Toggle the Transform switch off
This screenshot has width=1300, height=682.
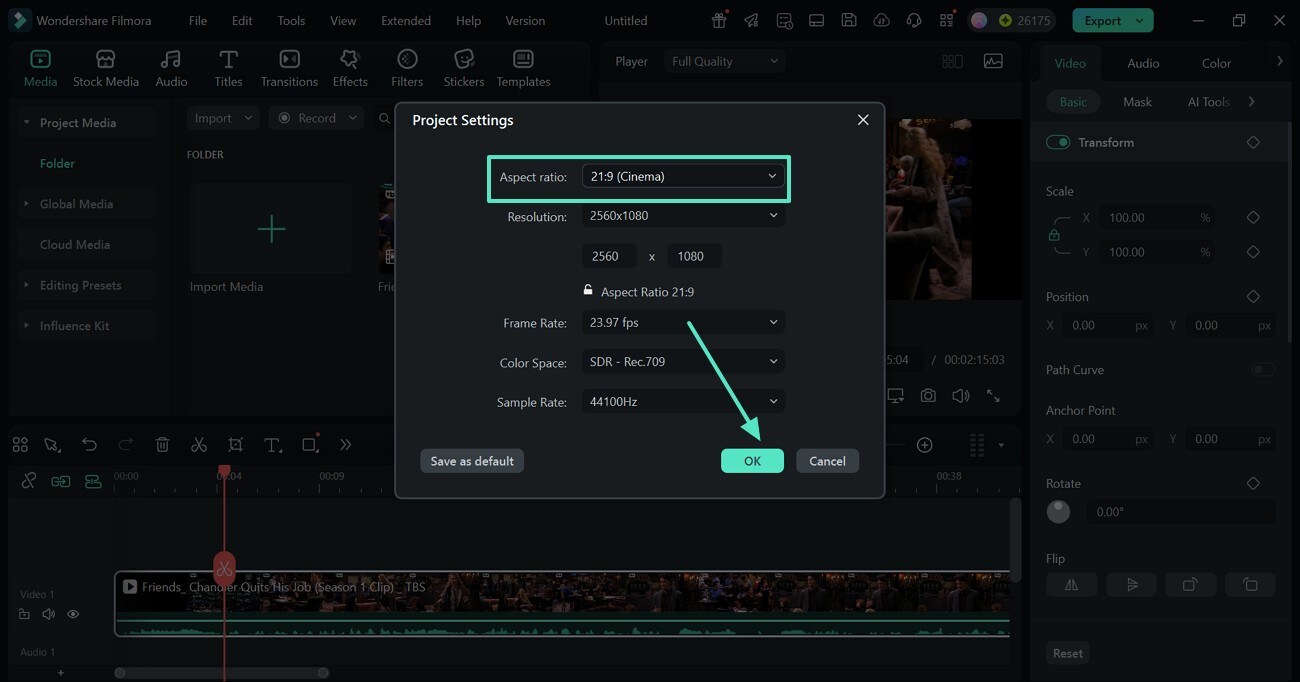coord(1058,141)
